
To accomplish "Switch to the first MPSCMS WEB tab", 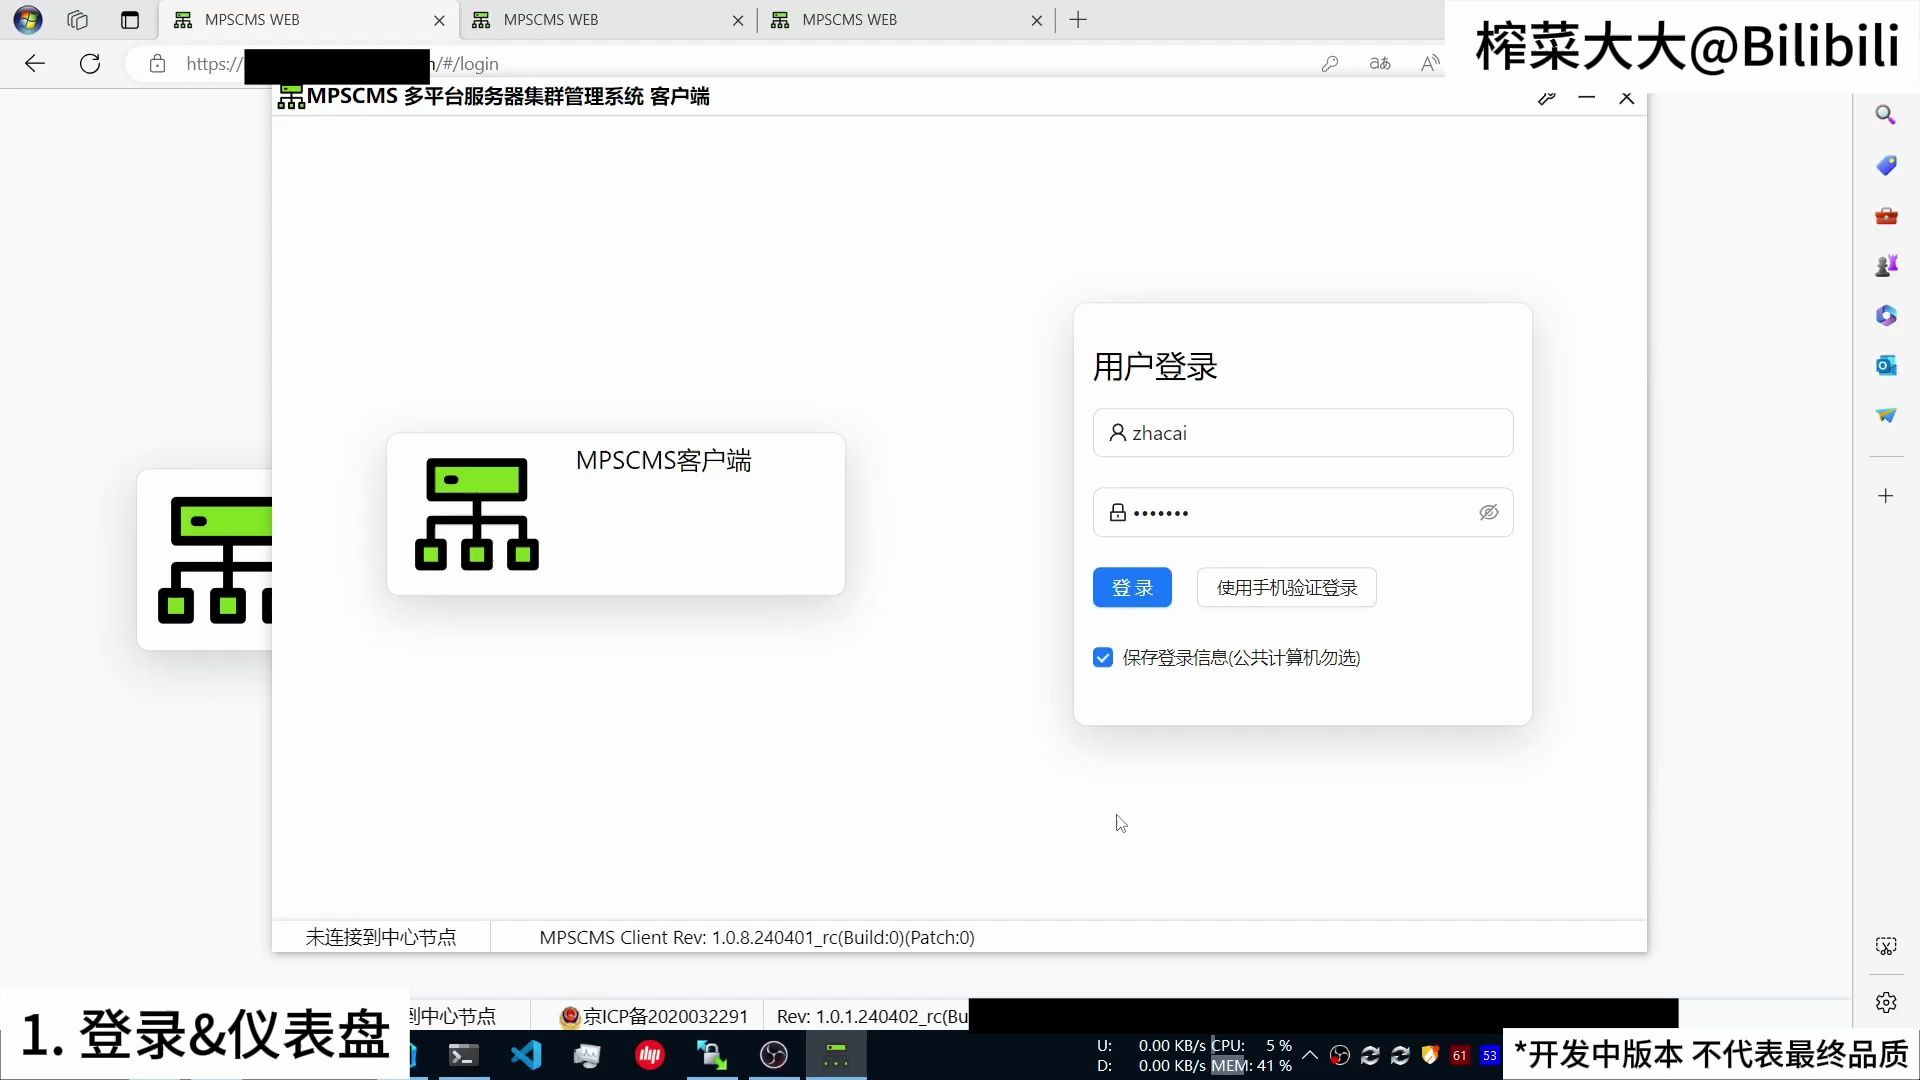I will coord(310,20).
